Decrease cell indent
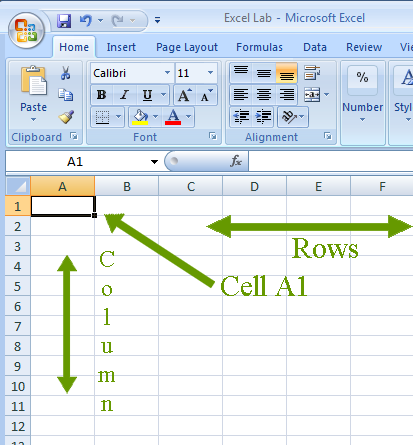 tap(241, 117)
